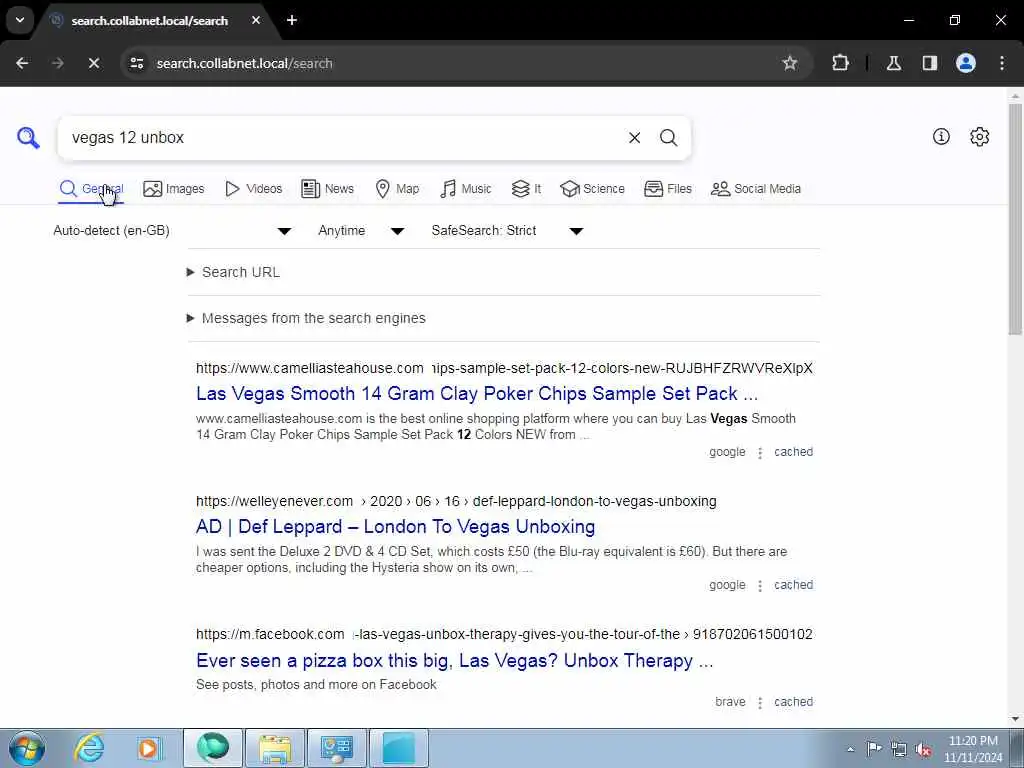Image resolution: width=1024 pixels, height=768 pixels.
Task: Open the Extensions puzzle icon
Action: point(840,63)
